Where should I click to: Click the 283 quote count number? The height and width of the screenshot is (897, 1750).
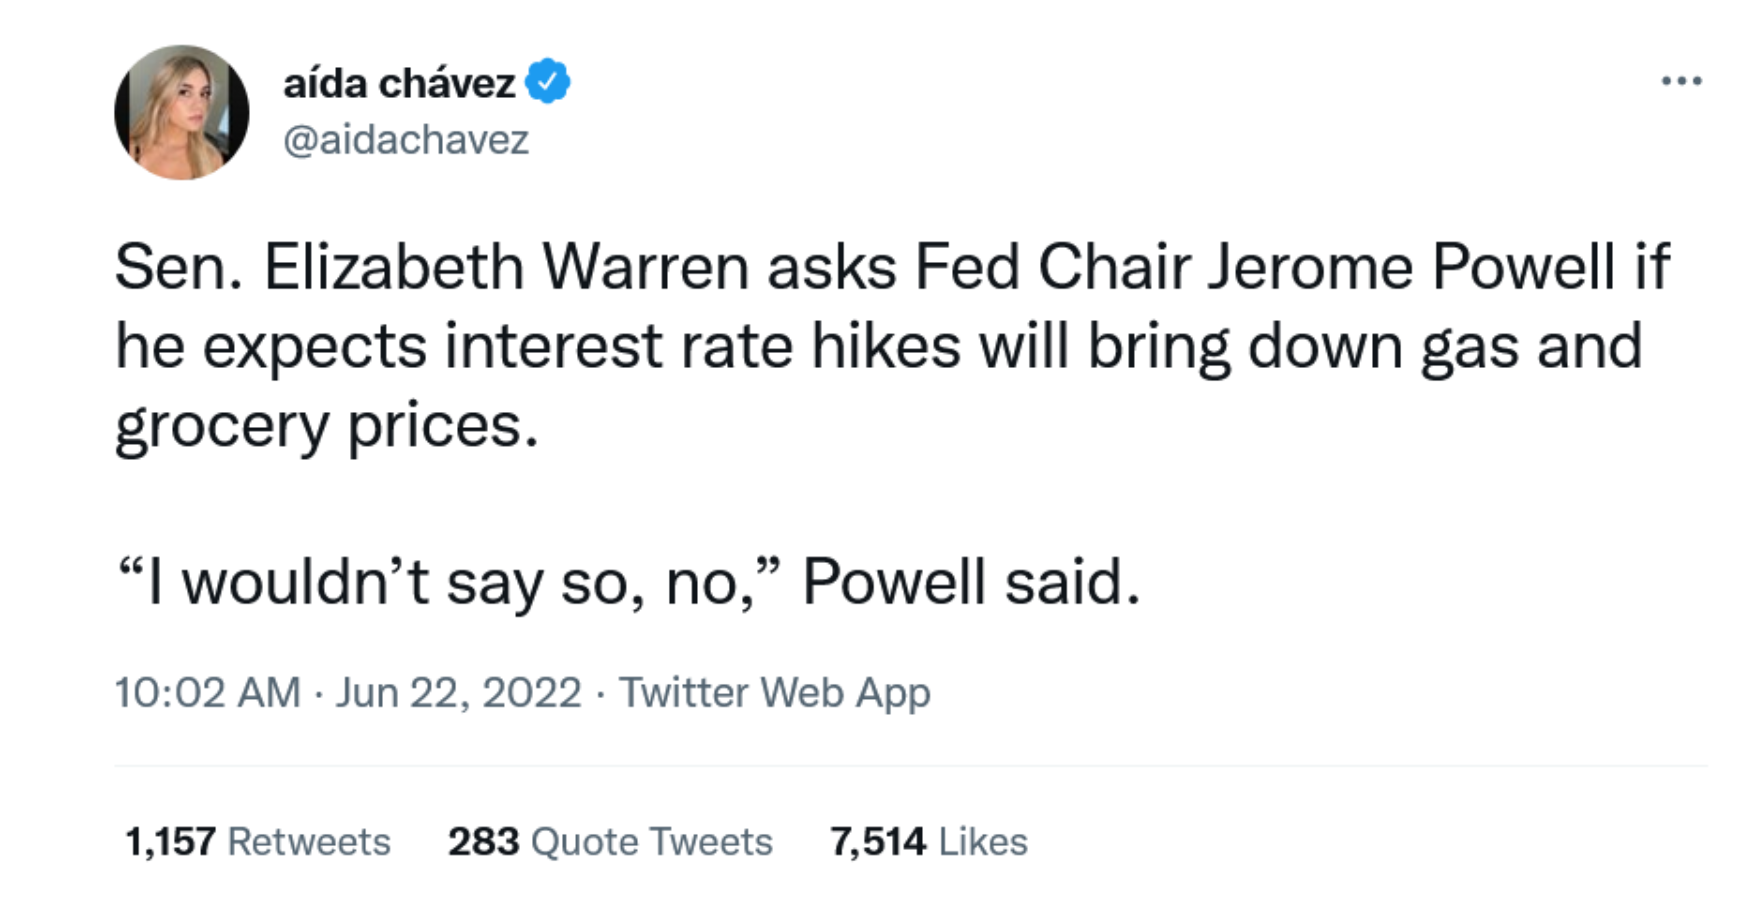click(483, 842)
